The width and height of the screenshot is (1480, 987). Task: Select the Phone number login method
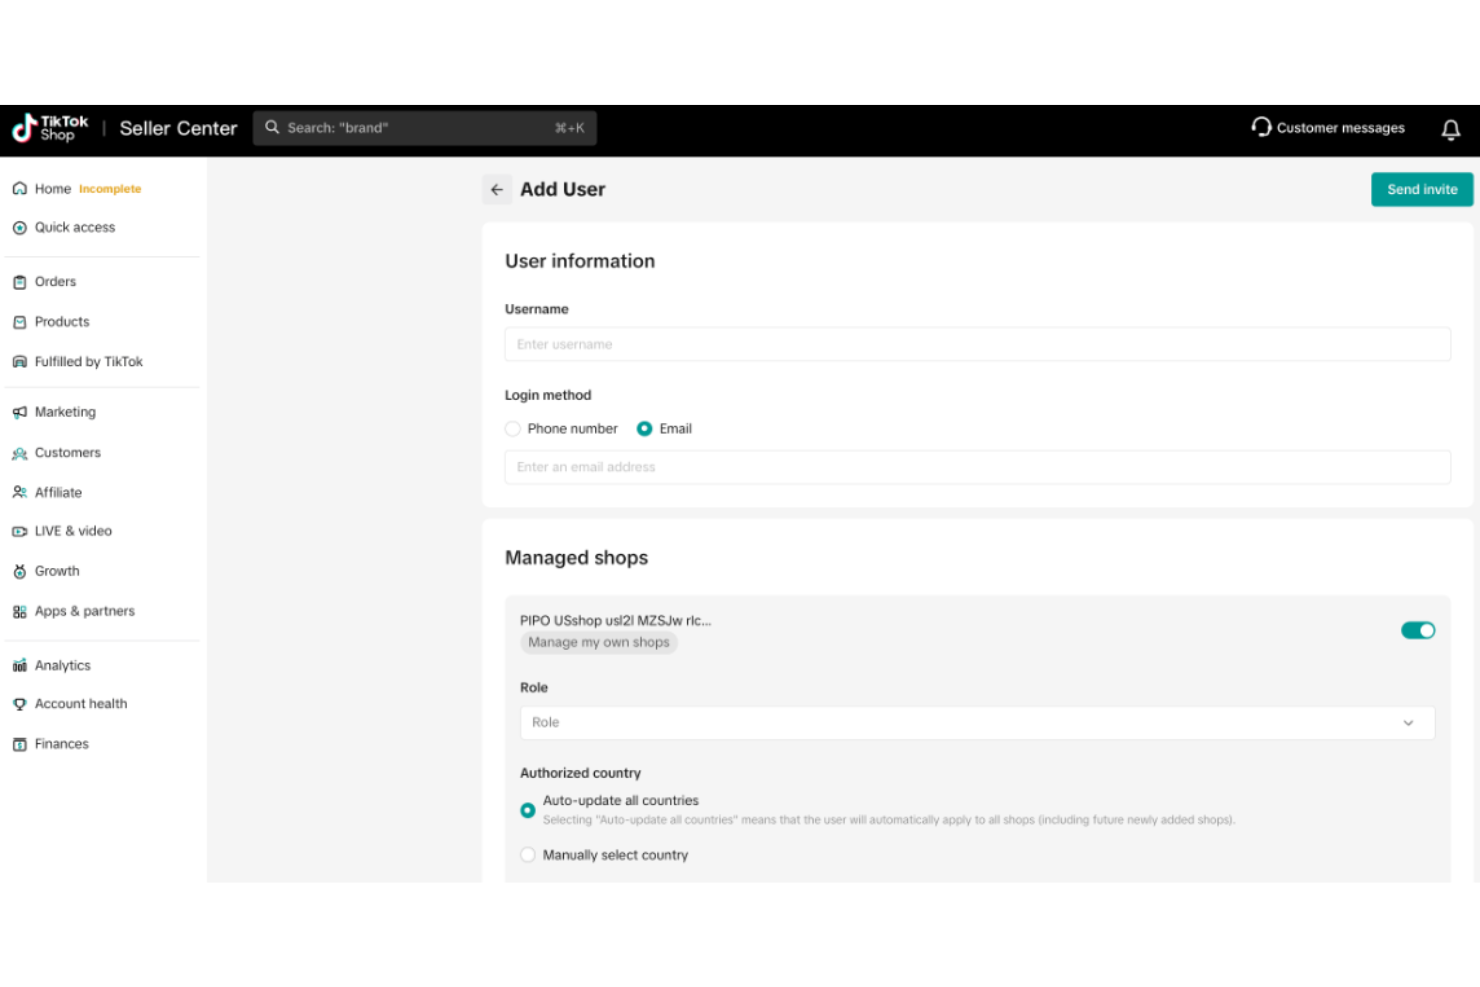pos(513,428)
